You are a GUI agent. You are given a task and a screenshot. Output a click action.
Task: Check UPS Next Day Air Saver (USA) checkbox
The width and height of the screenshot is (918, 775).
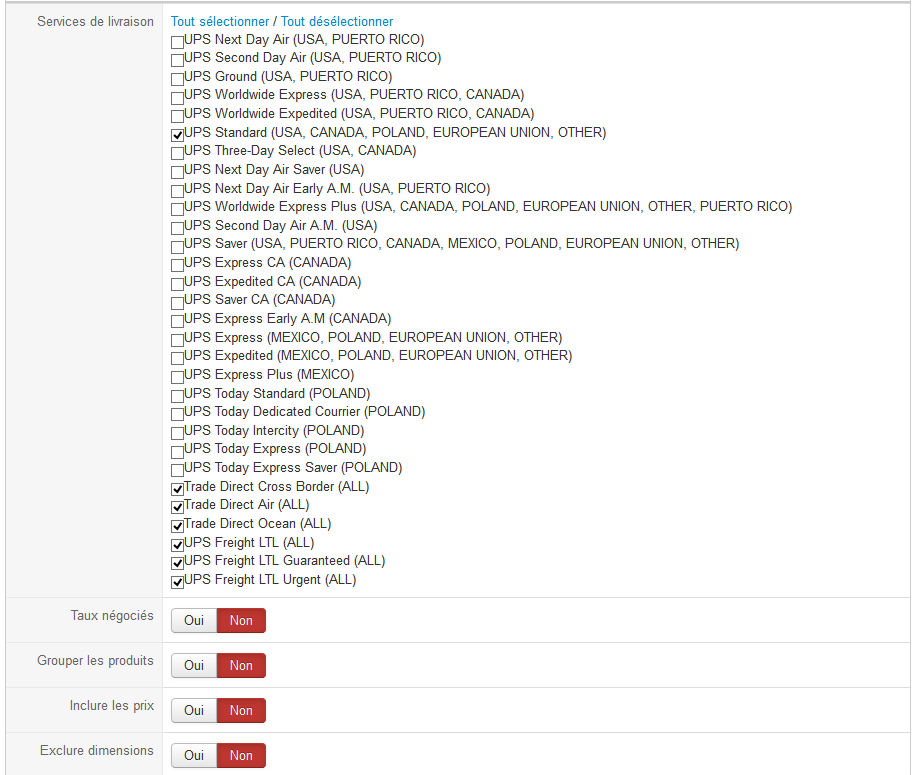click(177, 172)
